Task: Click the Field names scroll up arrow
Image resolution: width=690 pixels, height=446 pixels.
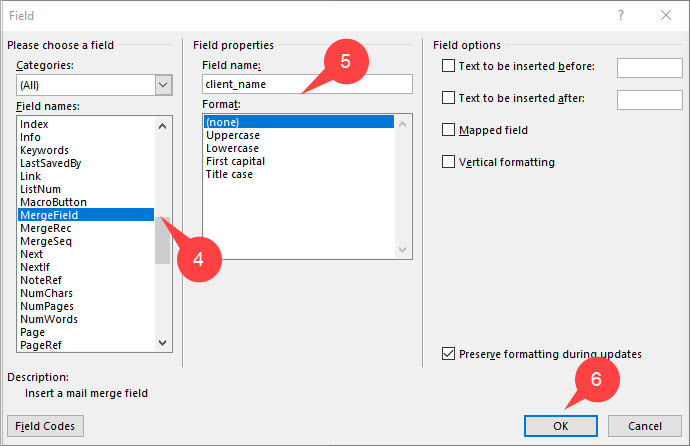Action: 162,126
